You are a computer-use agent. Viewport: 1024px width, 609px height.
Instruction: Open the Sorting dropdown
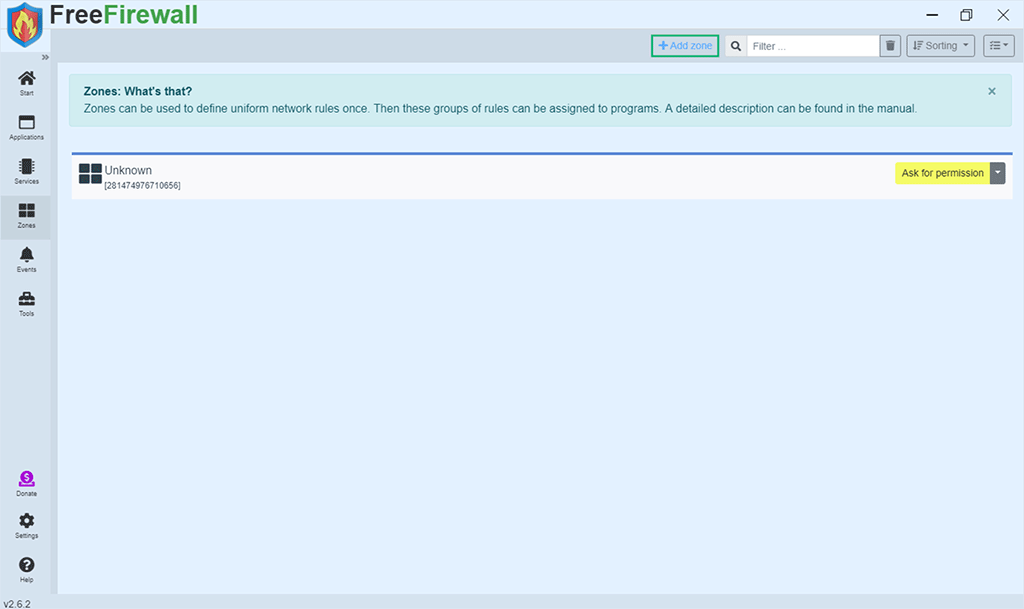pyautogui.click(x=941, y=46)
